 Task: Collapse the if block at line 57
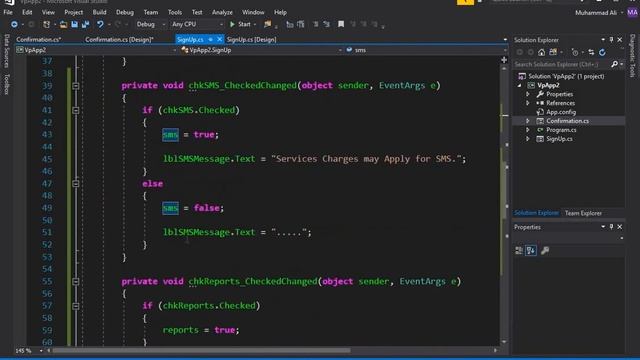(x=76, y=306)
